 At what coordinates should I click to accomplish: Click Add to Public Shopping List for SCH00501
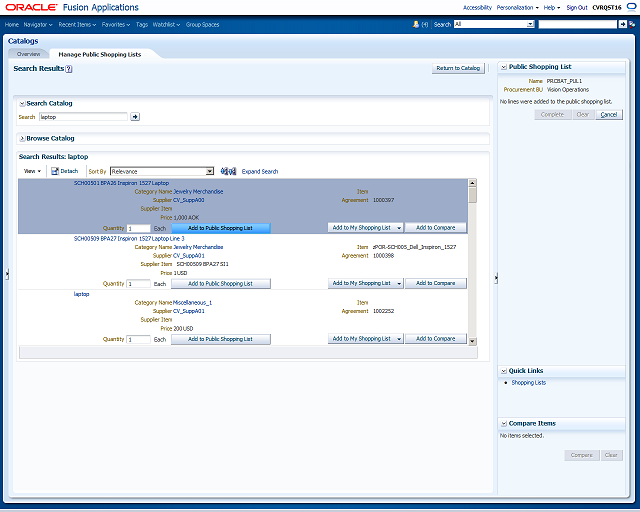click(220, 228)
